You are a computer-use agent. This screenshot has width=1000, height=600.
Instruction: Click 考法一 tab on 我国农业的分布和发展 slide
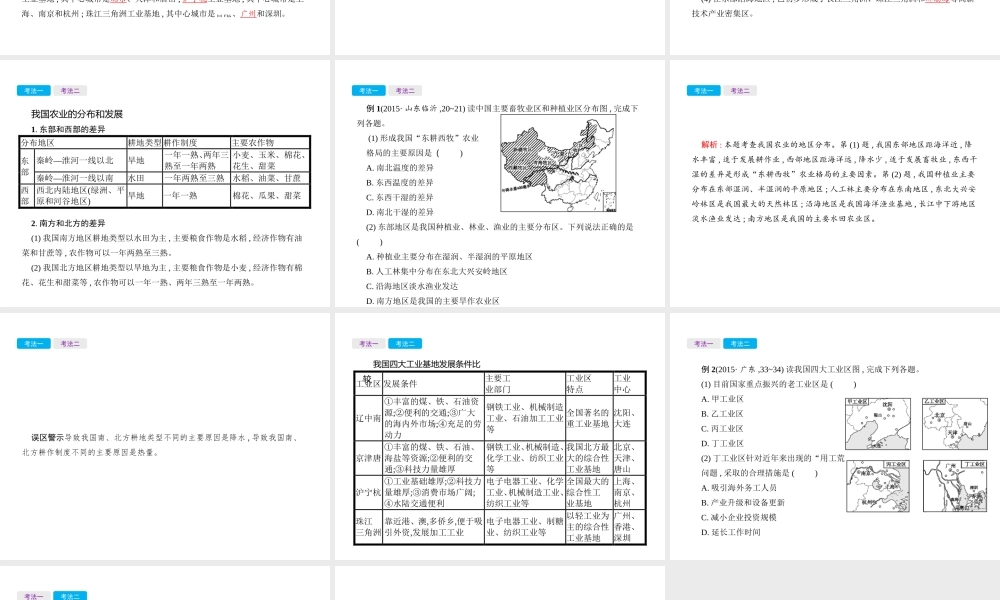(x=34, y=91)
